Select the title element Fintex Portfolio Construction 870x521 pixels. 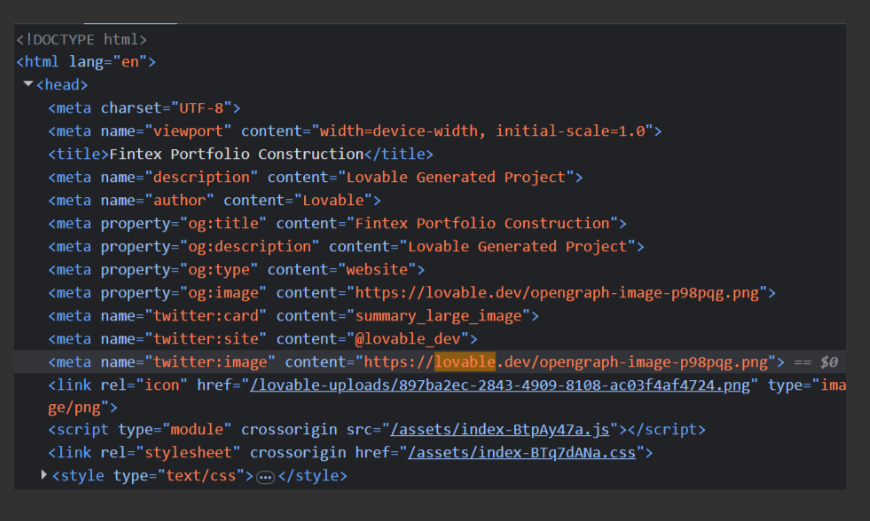click(240, 154)
